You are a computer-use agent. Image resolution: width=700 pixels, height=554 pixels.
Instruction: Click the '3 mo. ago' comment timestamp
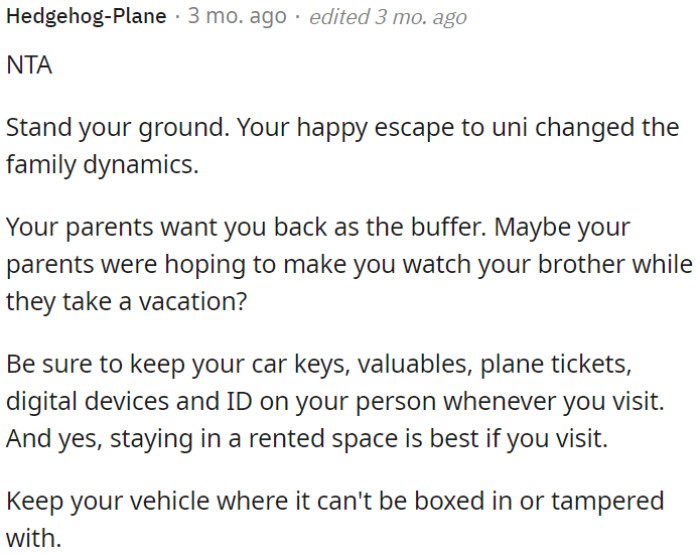click(237, 18)
